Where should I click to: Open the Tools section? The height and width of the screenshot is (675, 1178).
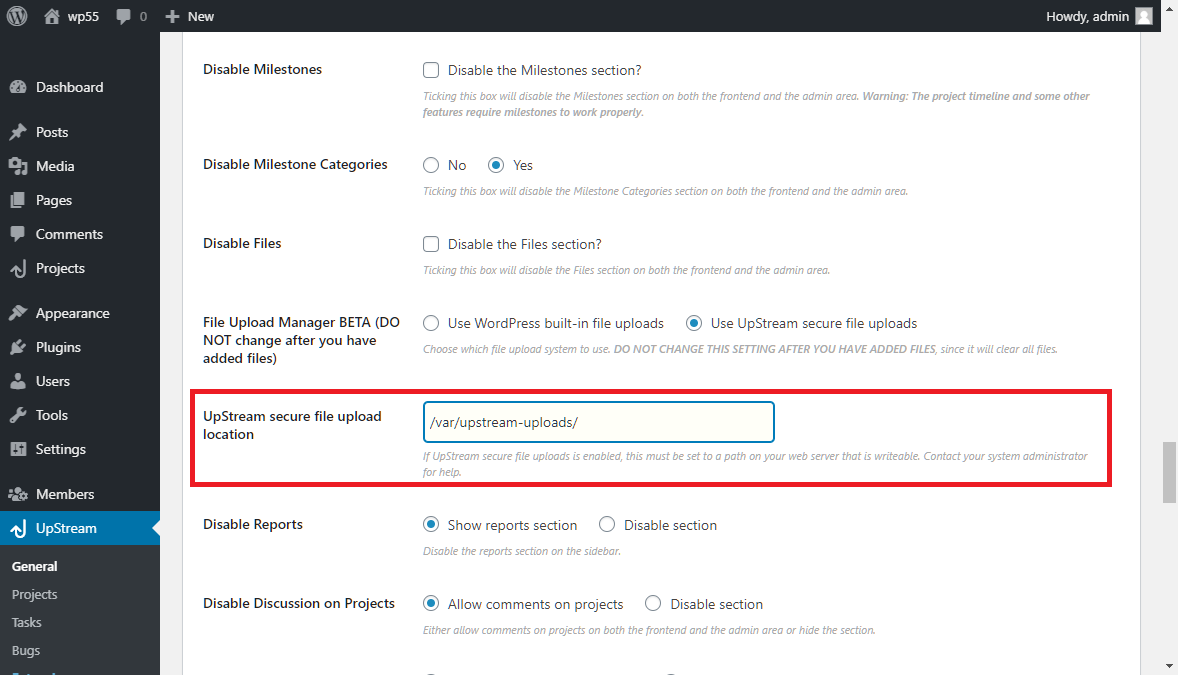pyautogui.click(x=49, y=415)
